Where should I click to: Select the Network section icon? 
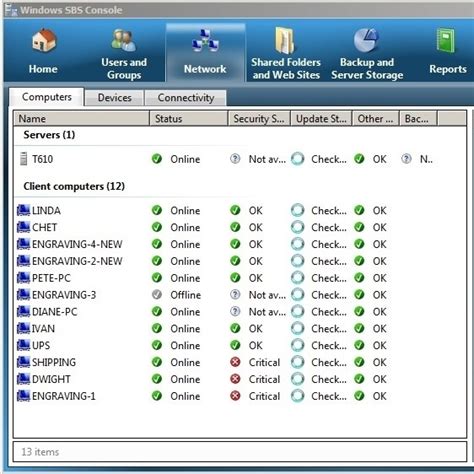pos(205,41)
